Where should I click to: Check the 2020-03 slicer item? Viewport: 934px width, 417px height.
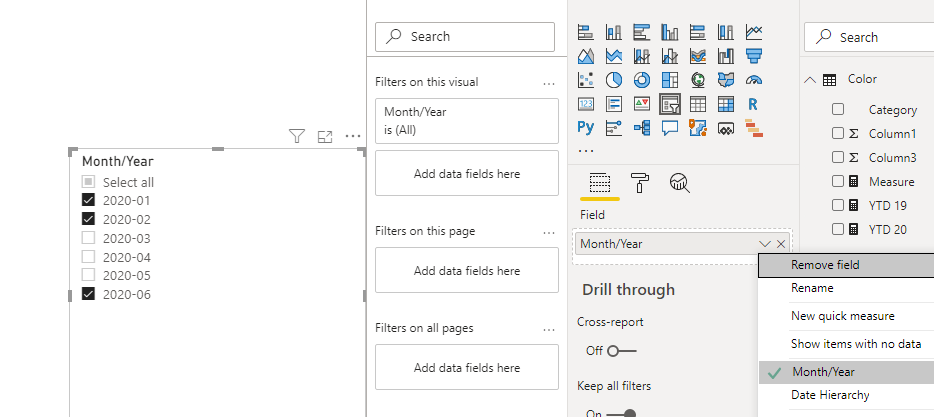pos(88,238)
